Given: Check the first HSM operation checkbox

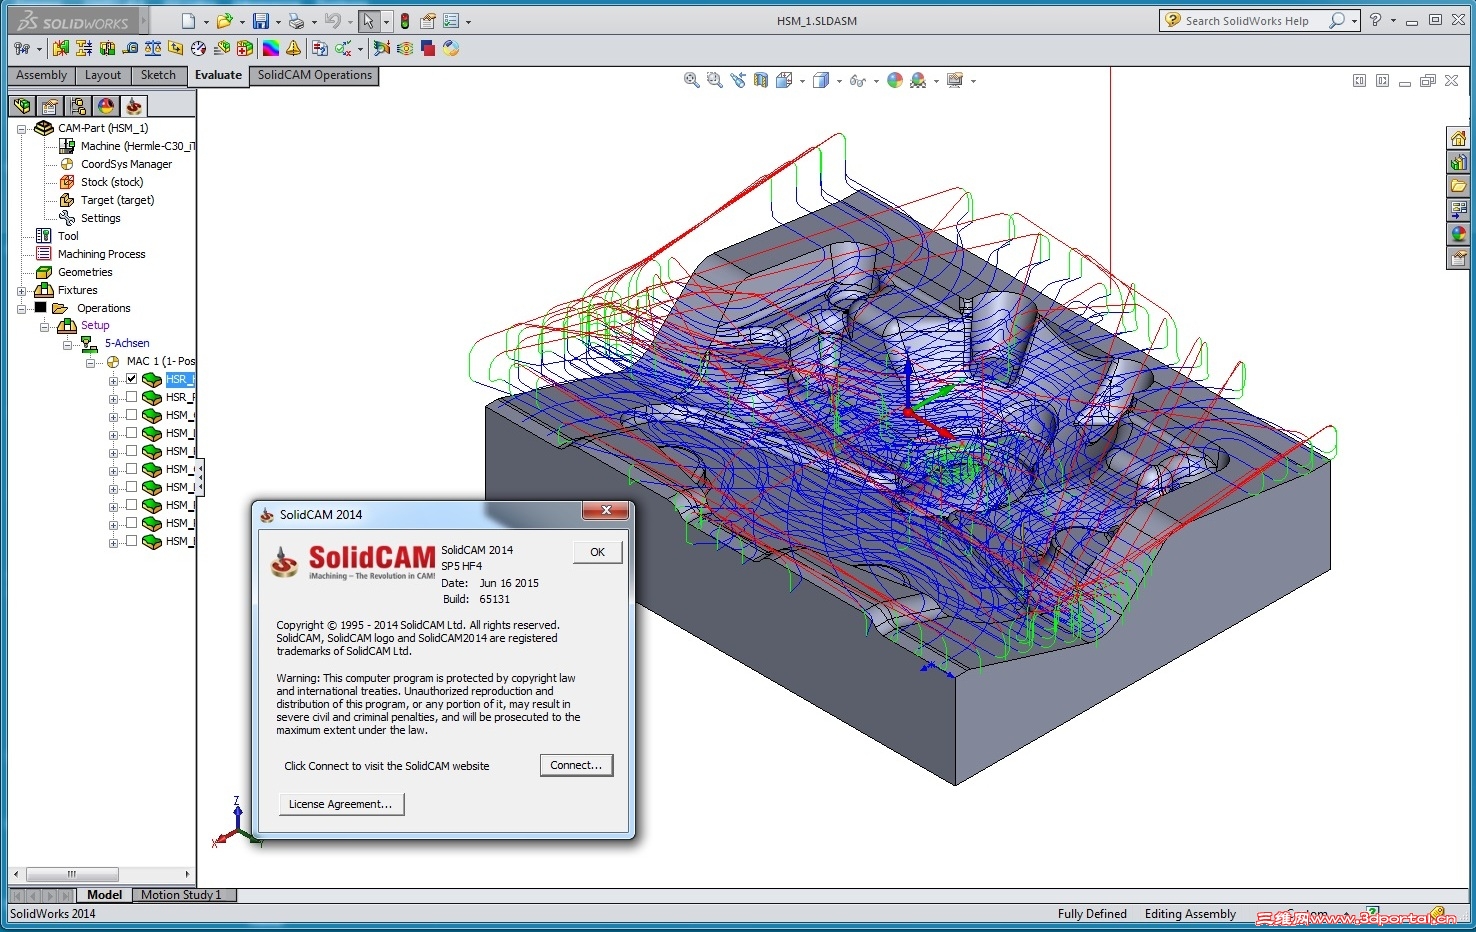Looking at the screenshot, I should [x=131, y=415].
